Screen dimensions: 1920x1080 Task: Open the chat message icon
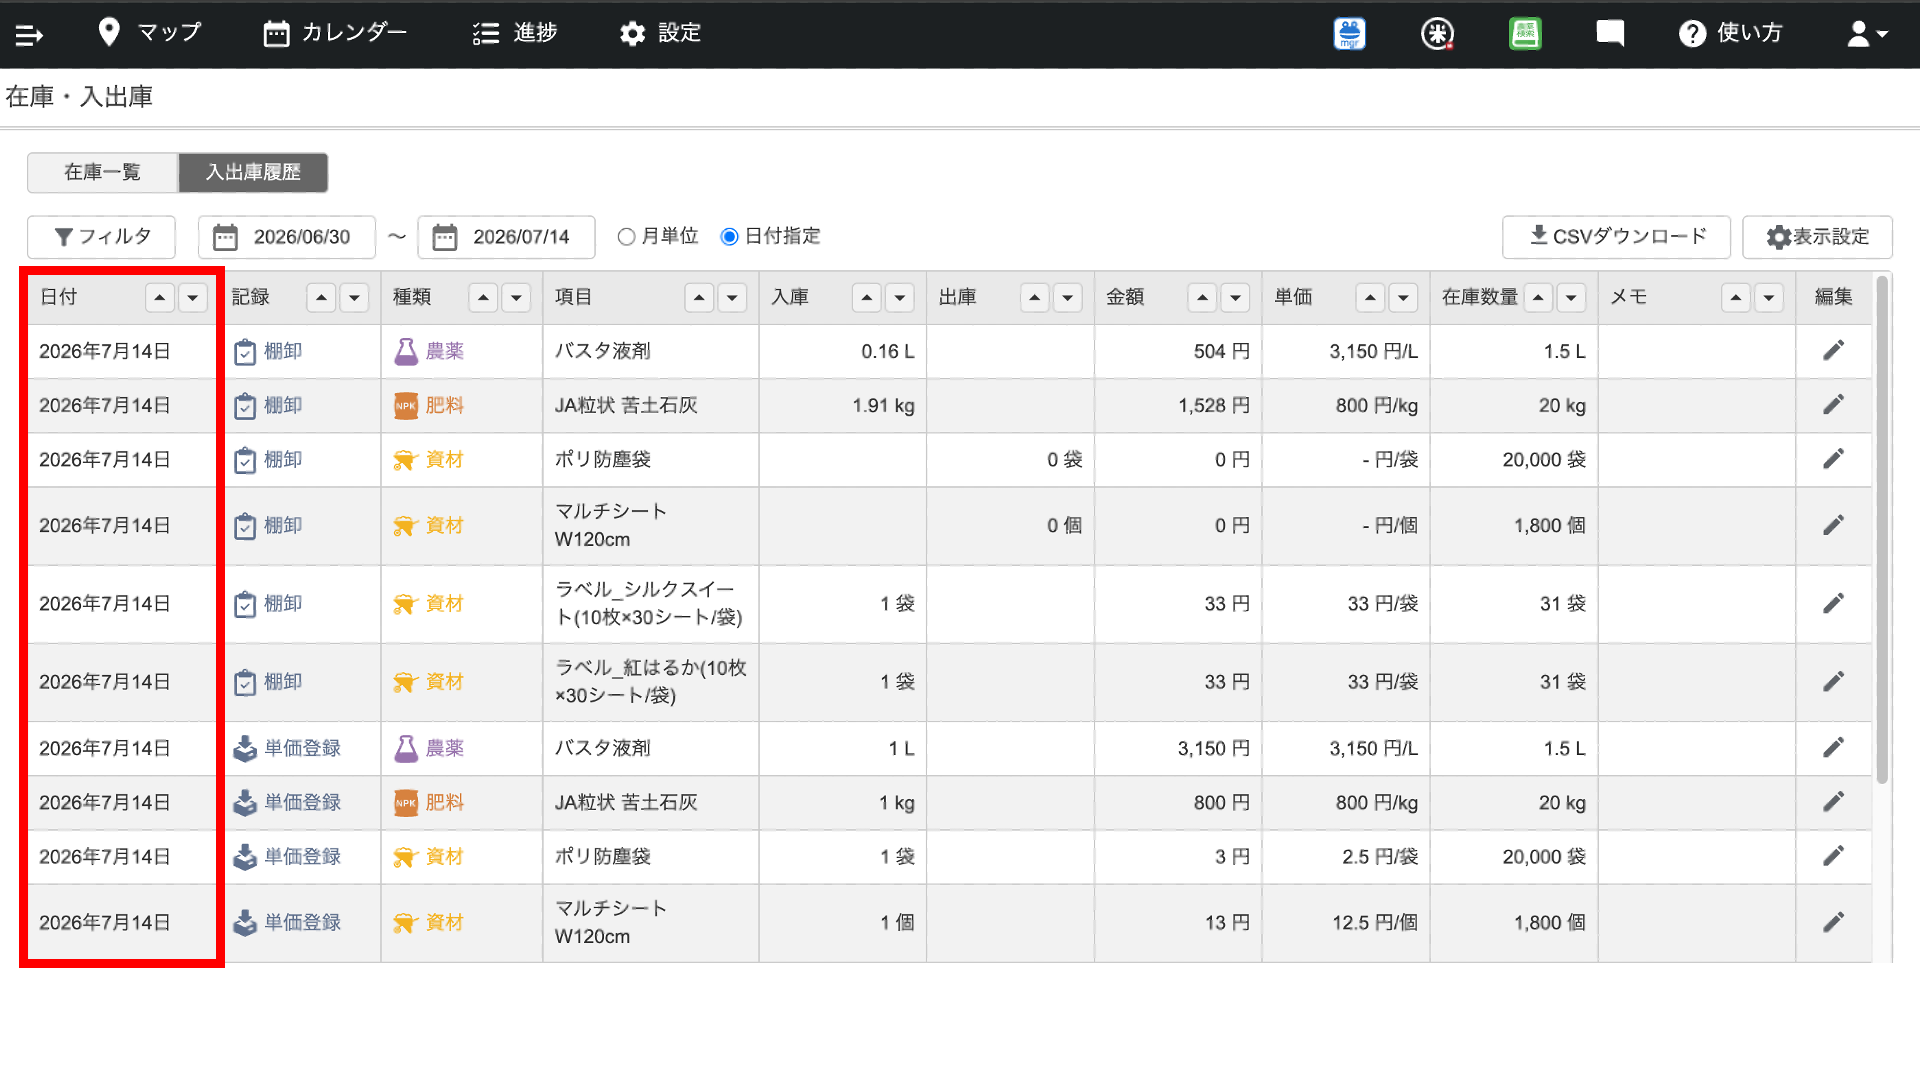tap(1610, 34)
